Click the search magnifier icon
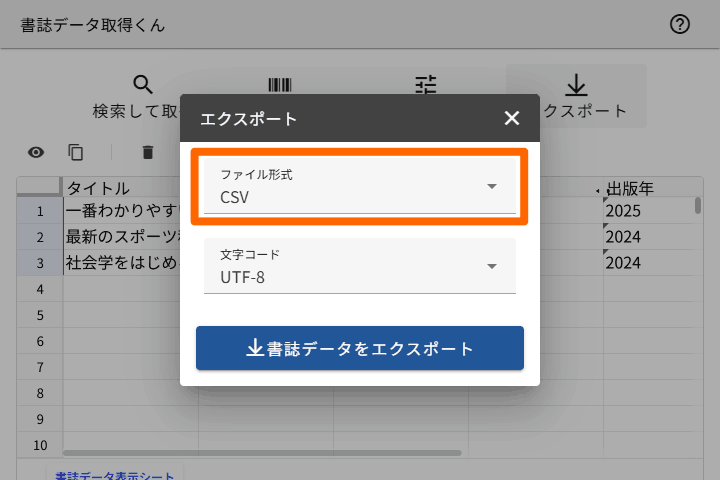Image resolution: width=720 pixels, height=480 pixels. [x=143, y=85]
